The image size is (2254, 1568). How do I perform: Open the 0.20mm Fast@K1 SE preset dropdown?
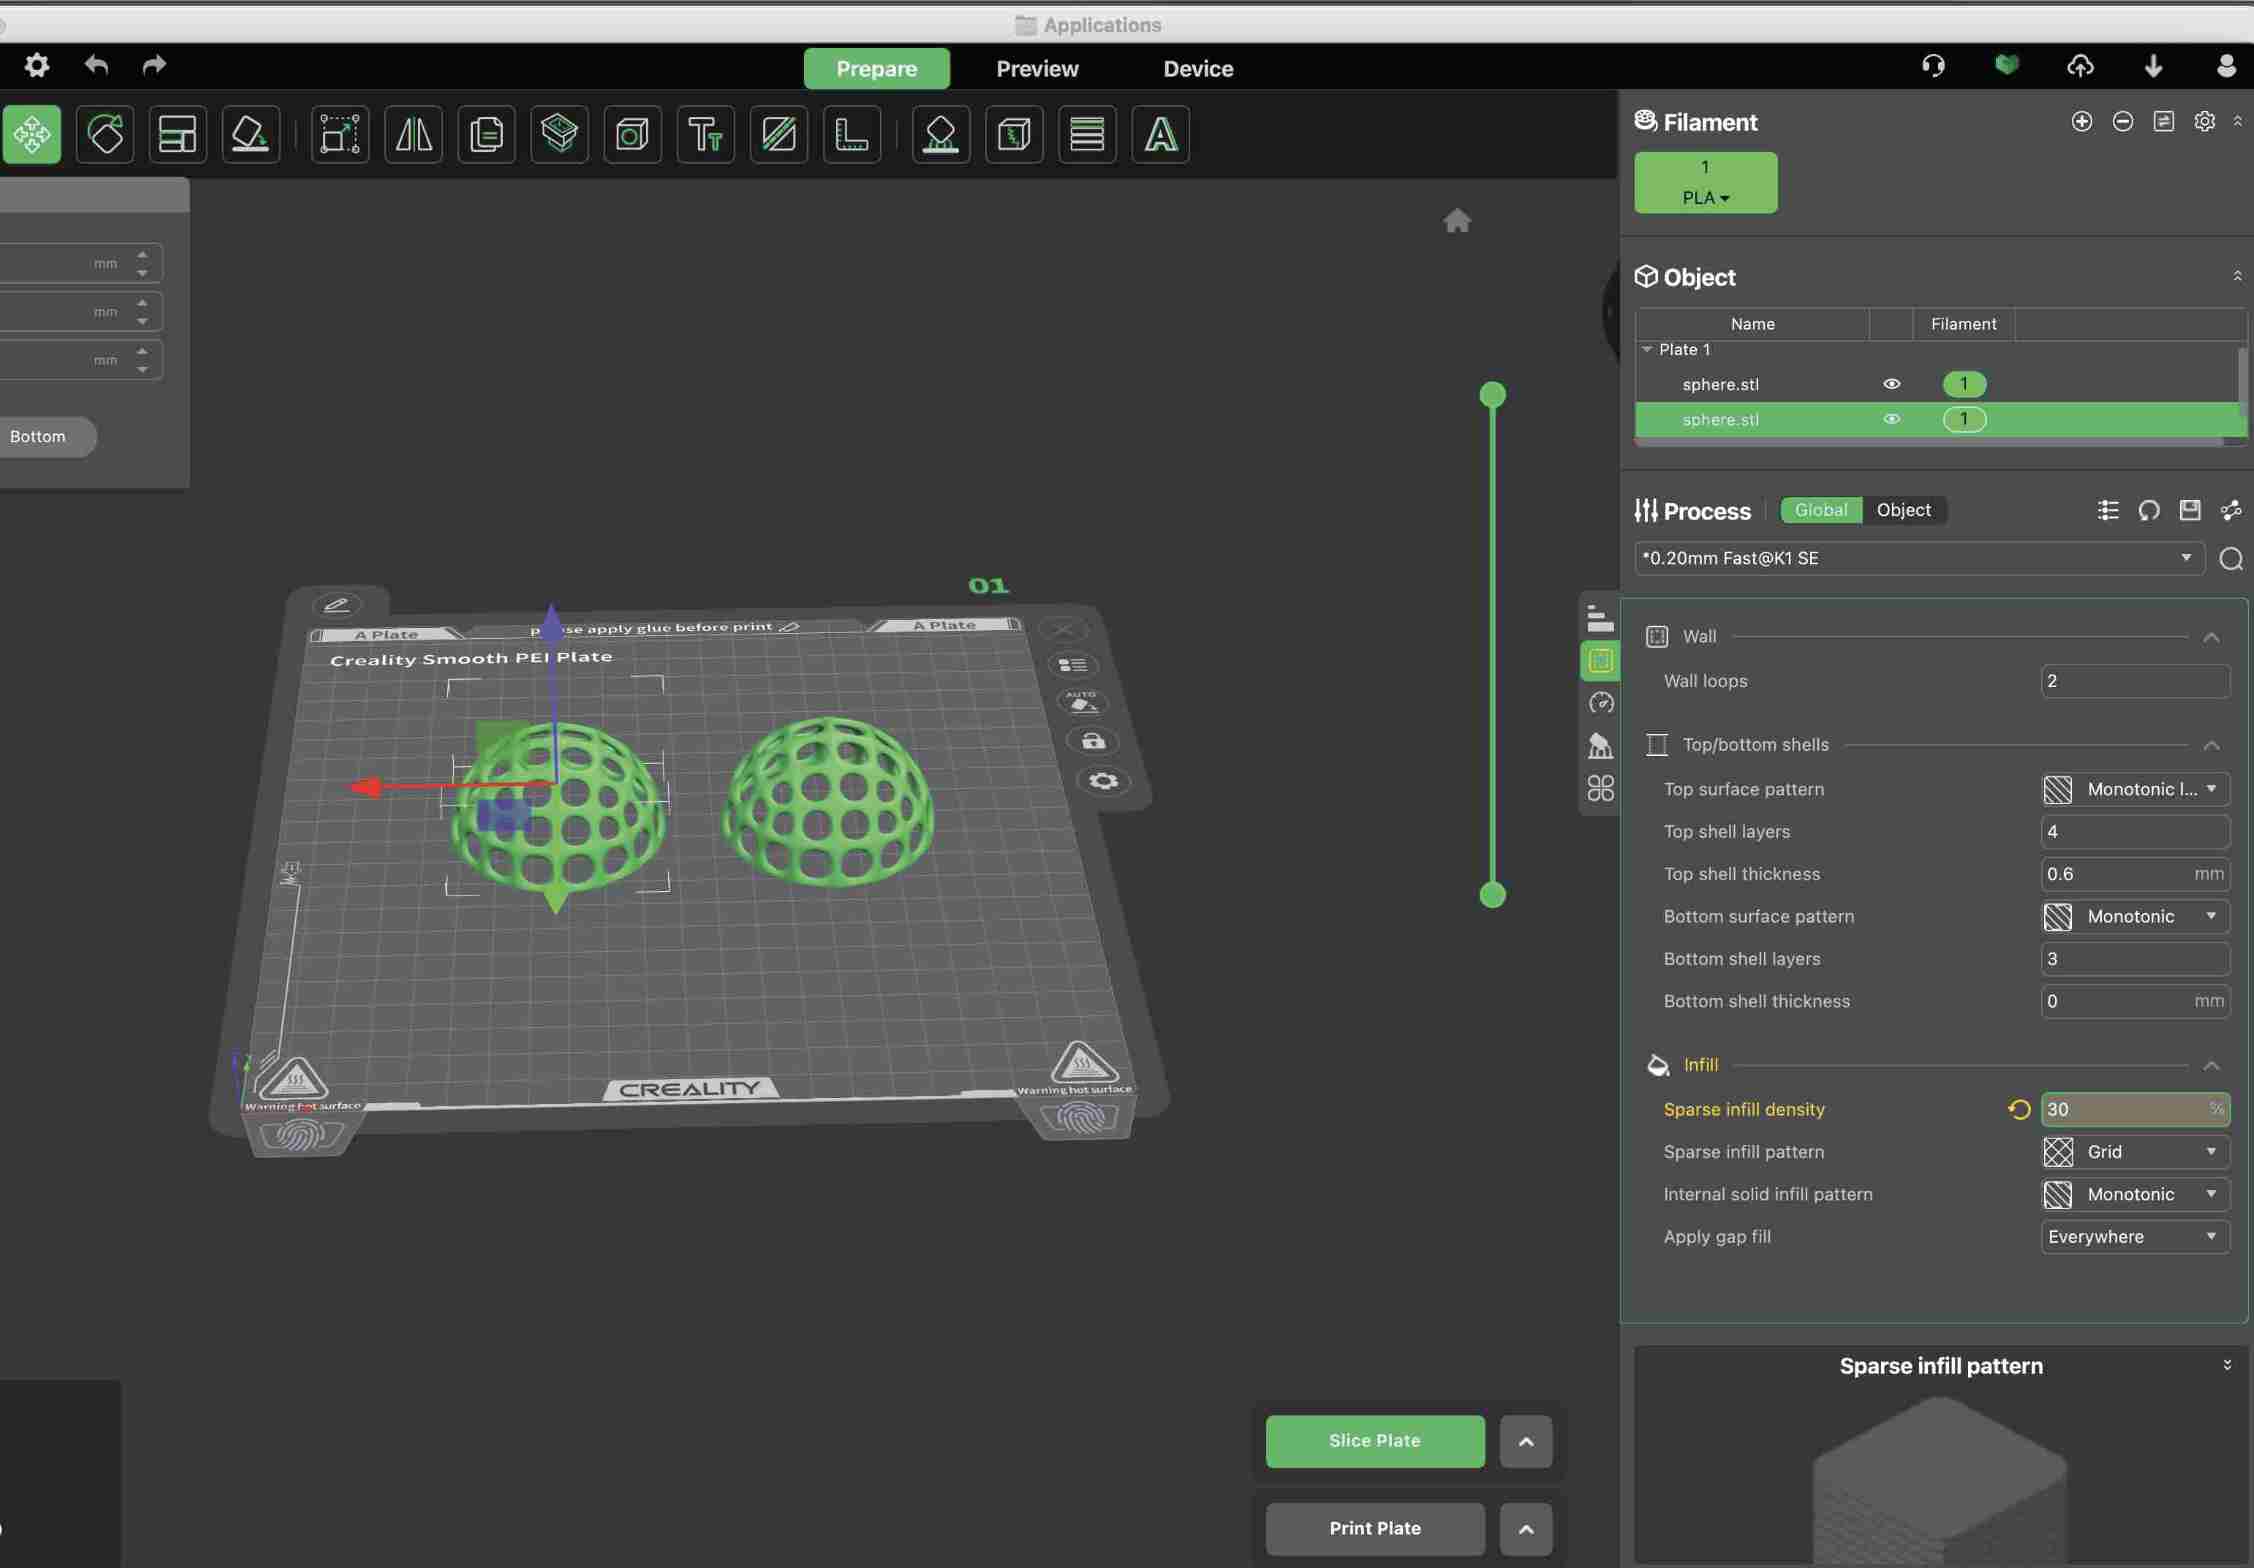[1919, 558]
